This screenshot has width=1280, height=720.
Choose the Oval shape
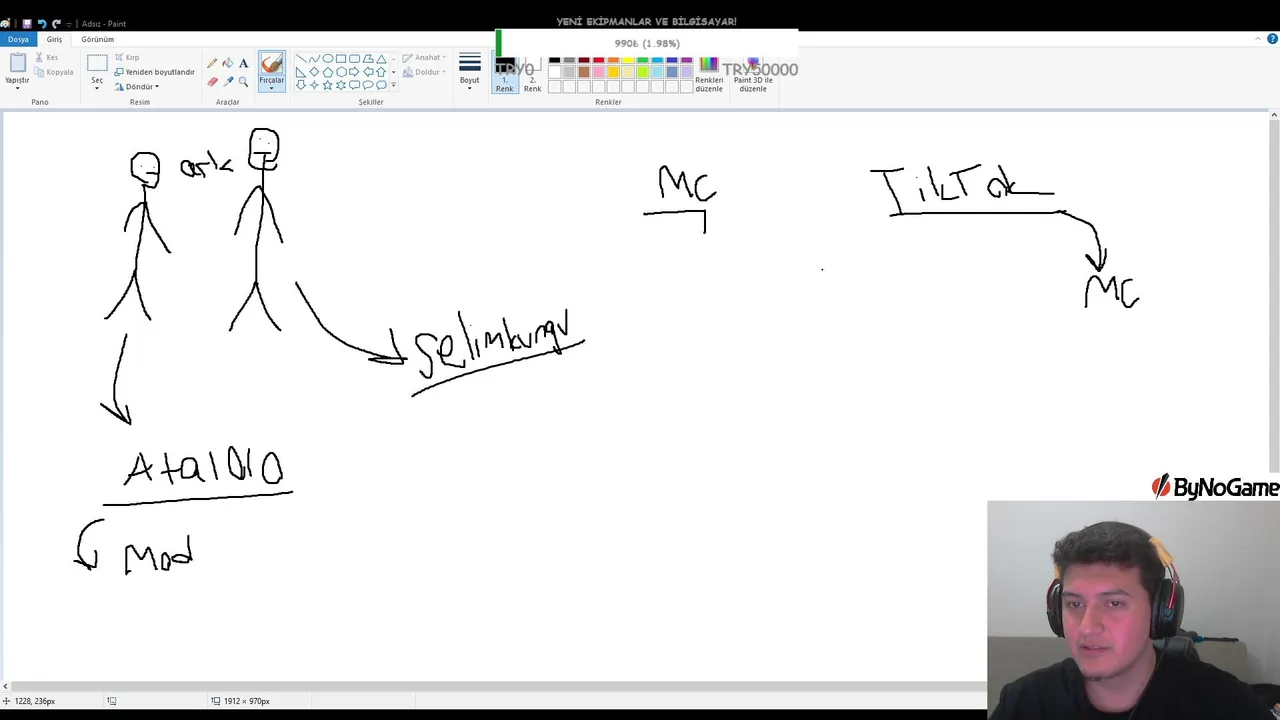(x=327, y=59)
